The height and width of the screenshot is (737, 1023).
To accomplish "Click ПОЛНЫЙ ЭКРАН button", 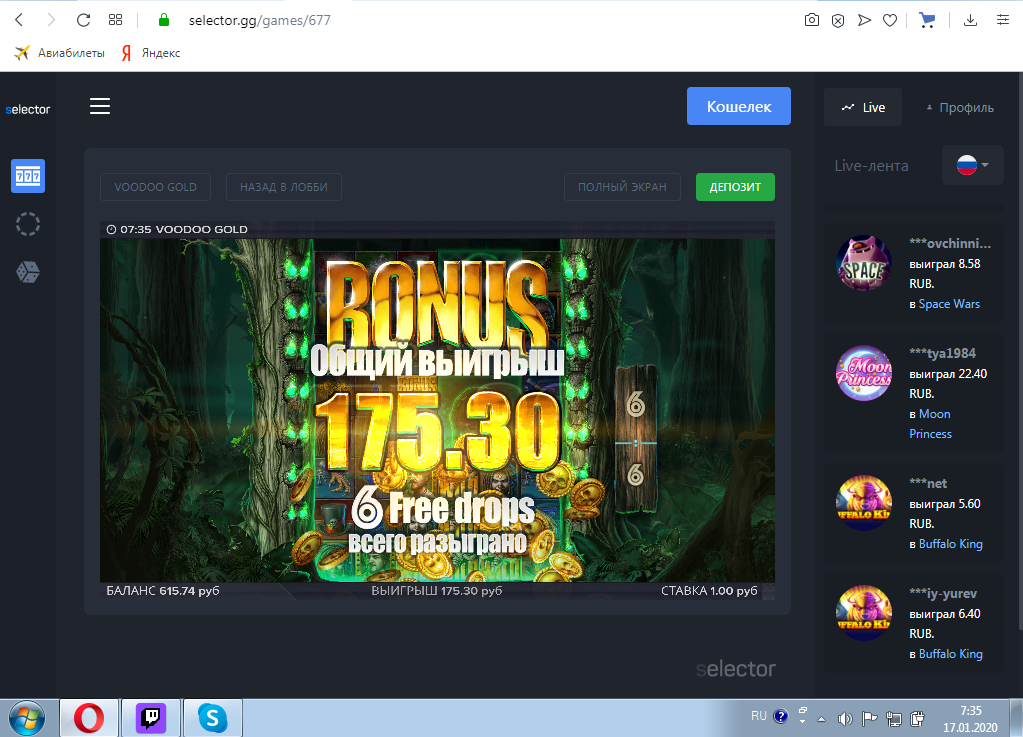I will pos(622,187).
